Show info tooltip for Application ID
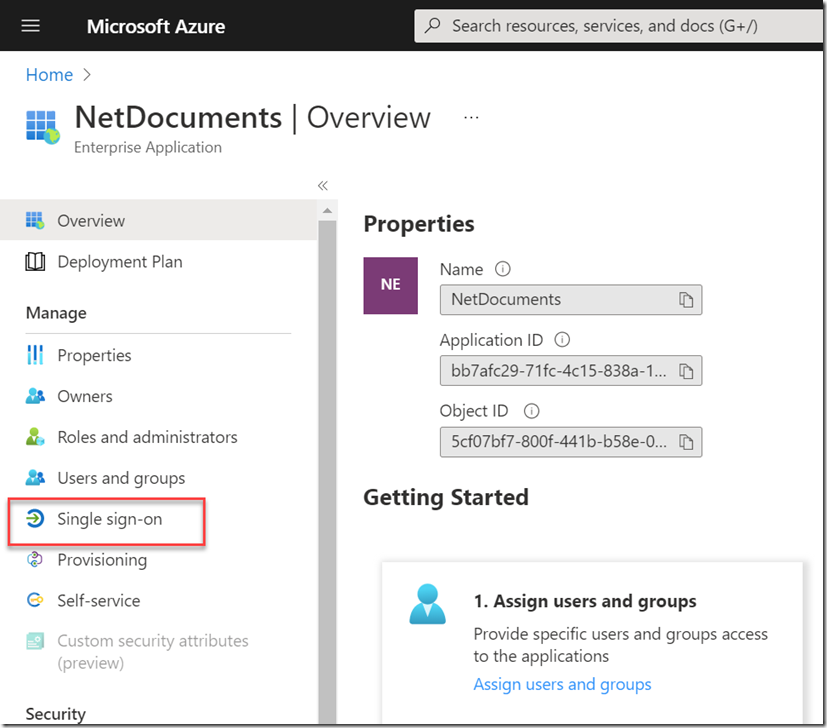Screen dimensions: 827x728 pyautogui.click(x=562, y=340)
